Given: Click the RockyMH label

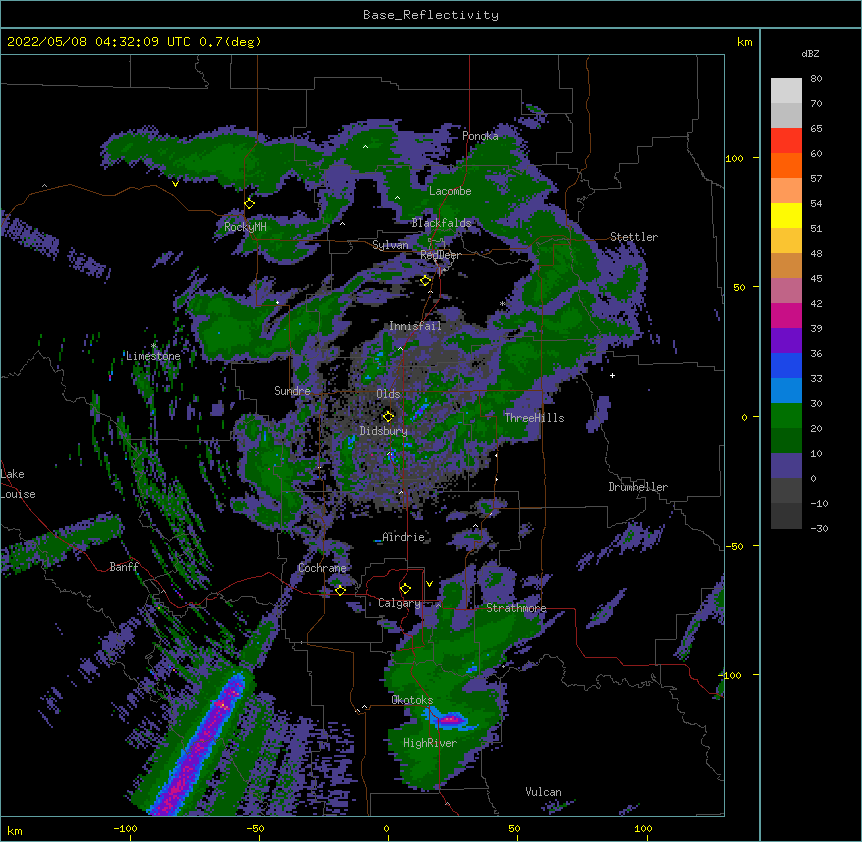Looking at the screenshot, I should 245,227.
